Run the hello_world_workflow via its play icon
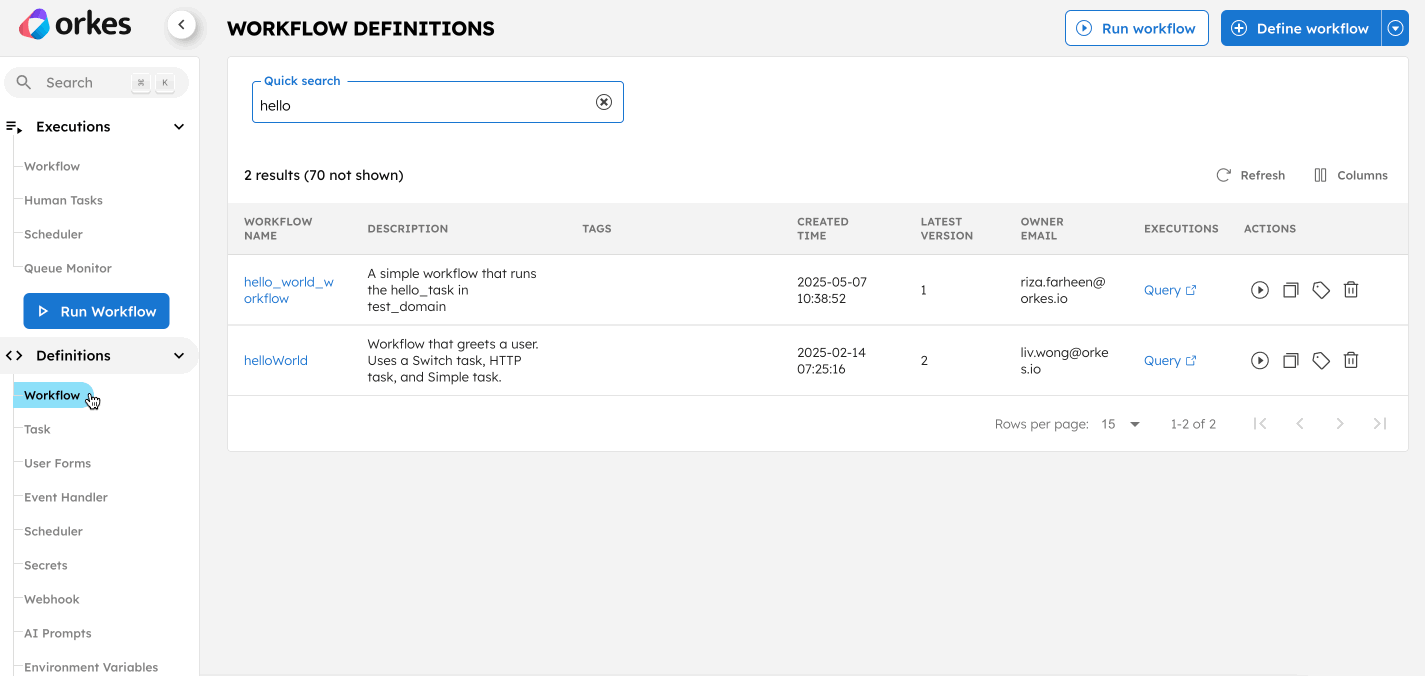The width and height of the screenshot is (1425, 676). [x=1259, y=289]
